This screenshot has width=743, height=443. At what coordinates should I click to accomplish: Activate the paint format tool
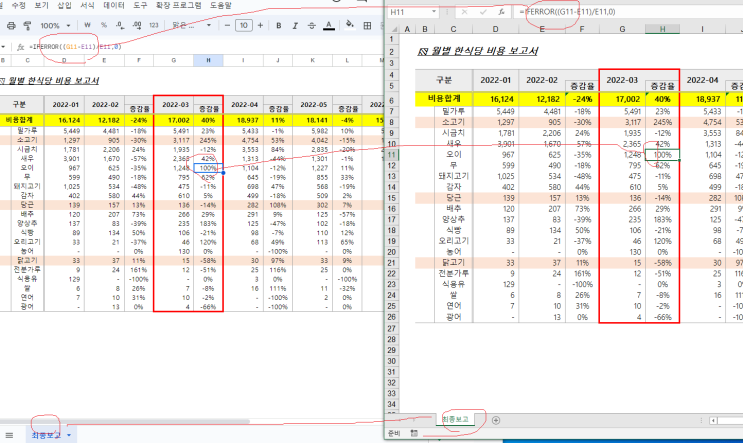click(x=27, y=26)
